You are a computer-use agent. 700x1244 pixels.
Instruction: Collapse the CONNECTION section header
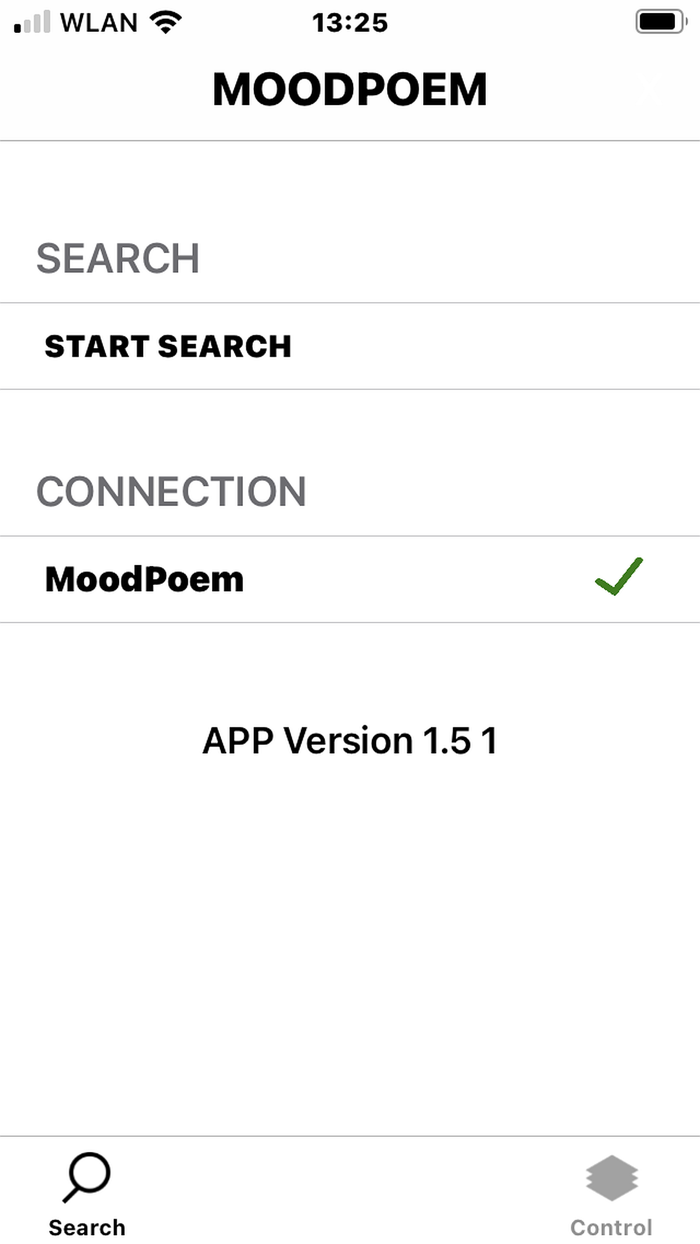coord(171,491)
